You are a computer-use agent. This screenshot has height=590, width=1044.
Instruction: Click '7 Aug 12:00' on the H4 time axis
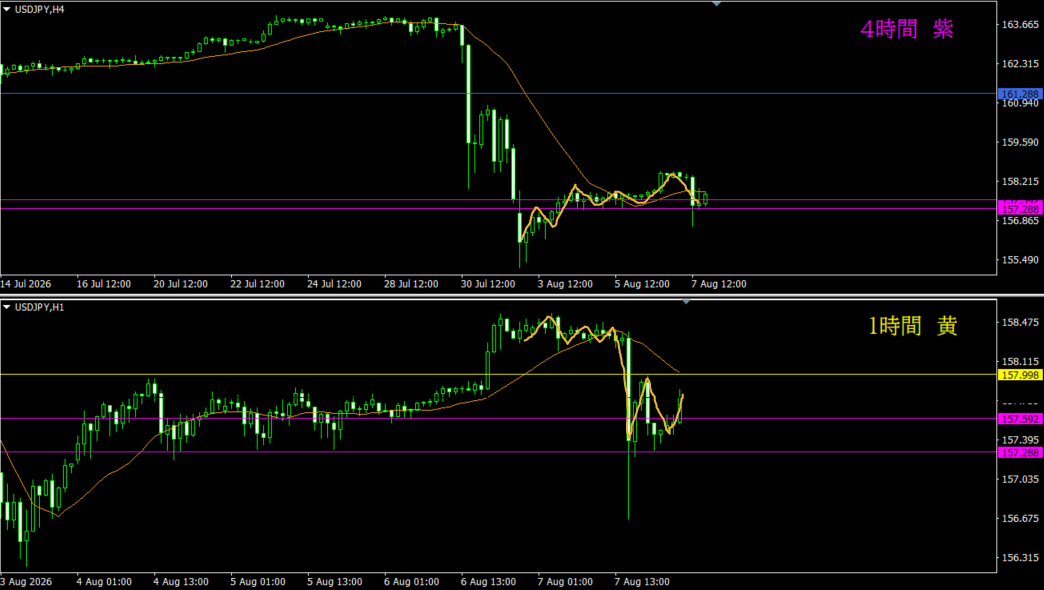719,284
